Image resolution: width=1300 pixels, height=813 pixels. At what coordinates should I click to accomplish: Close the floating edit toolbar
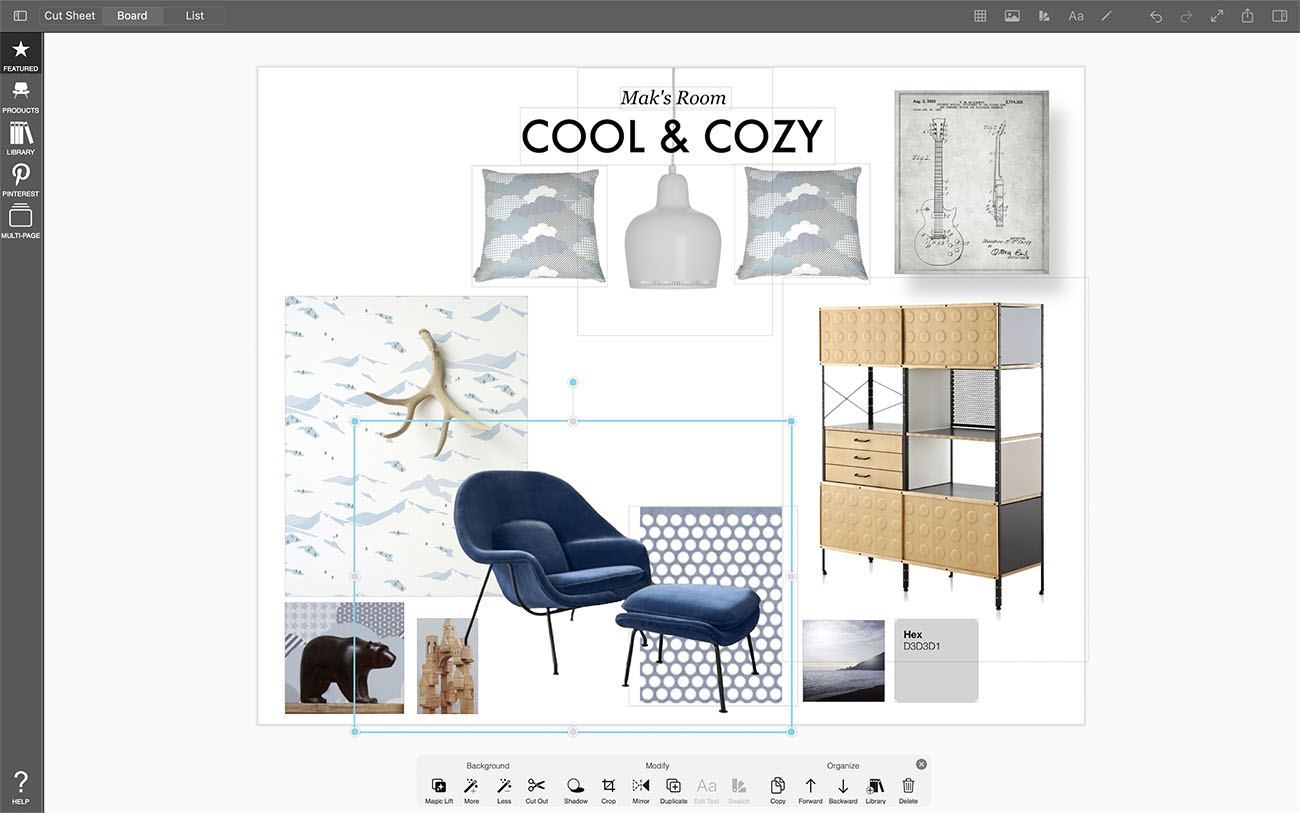tap(921, 764)
